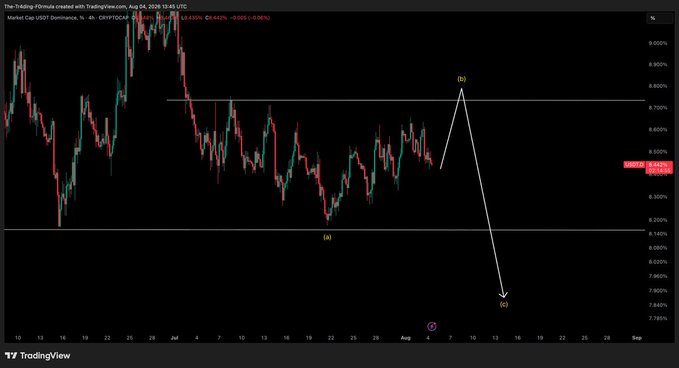The width and height of the screenshot is (679, 368).
Task: Click the 7.840% price axis label
Action: (x=657, y=305)
